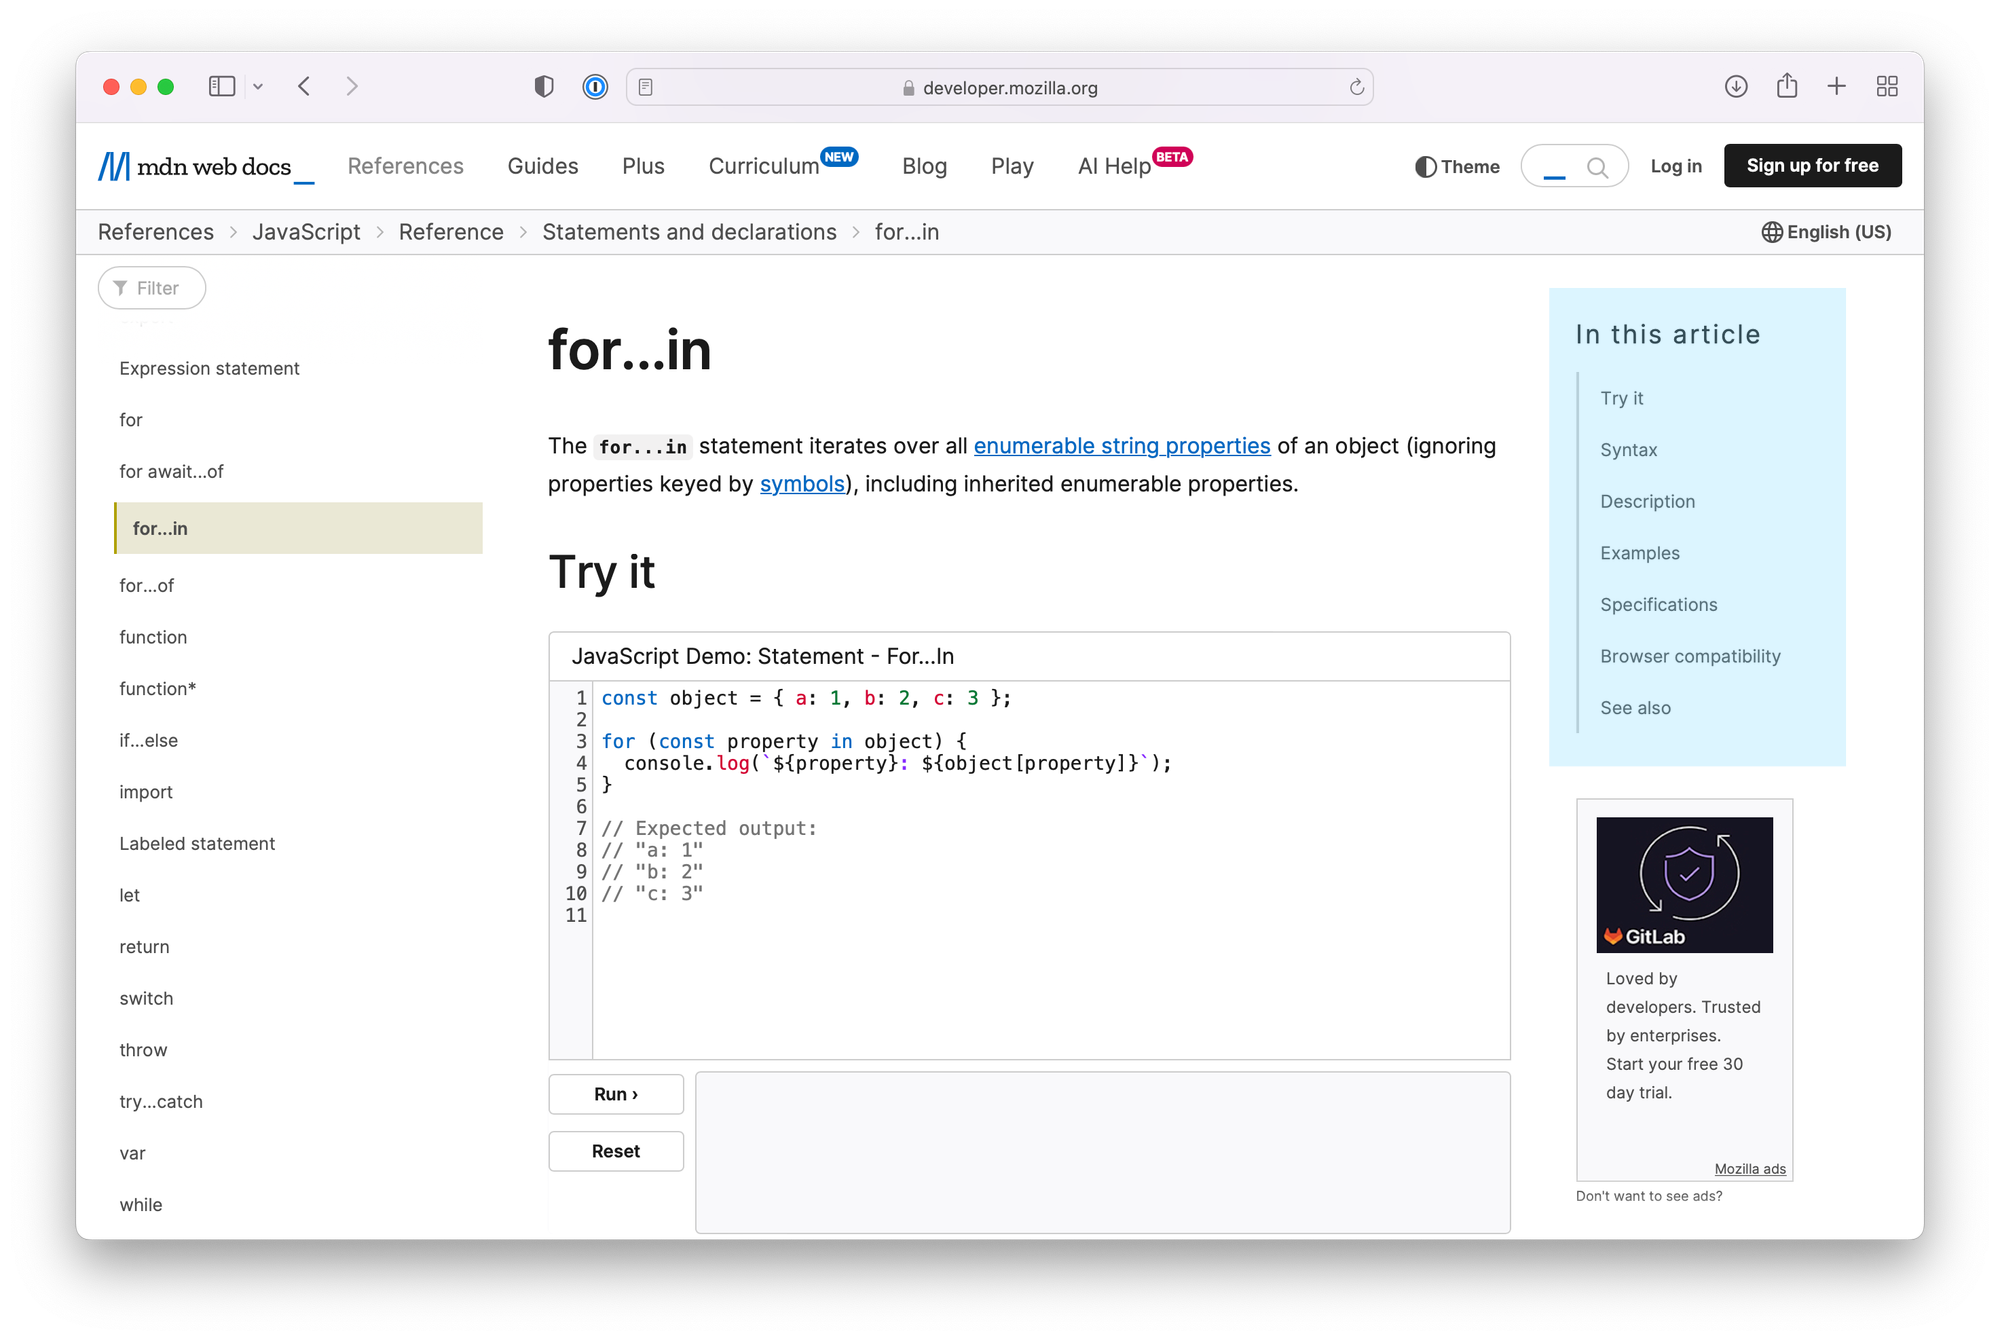Screen dimensions: 2000x1340
Task: Click the privacy shield icon
Action: point(544,87)
